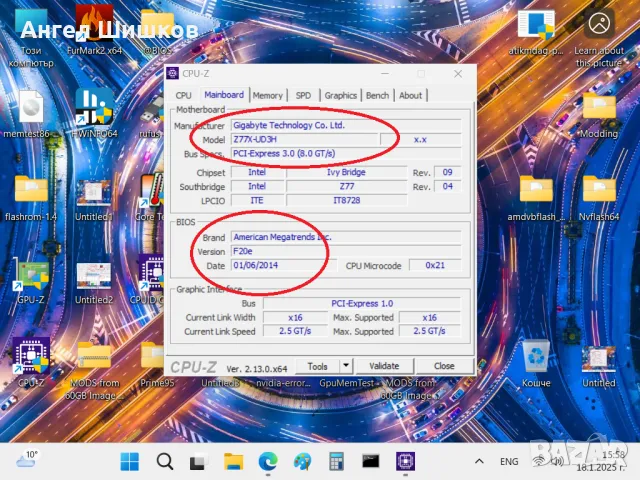Open the amdvbflash folder

point(536,198)
